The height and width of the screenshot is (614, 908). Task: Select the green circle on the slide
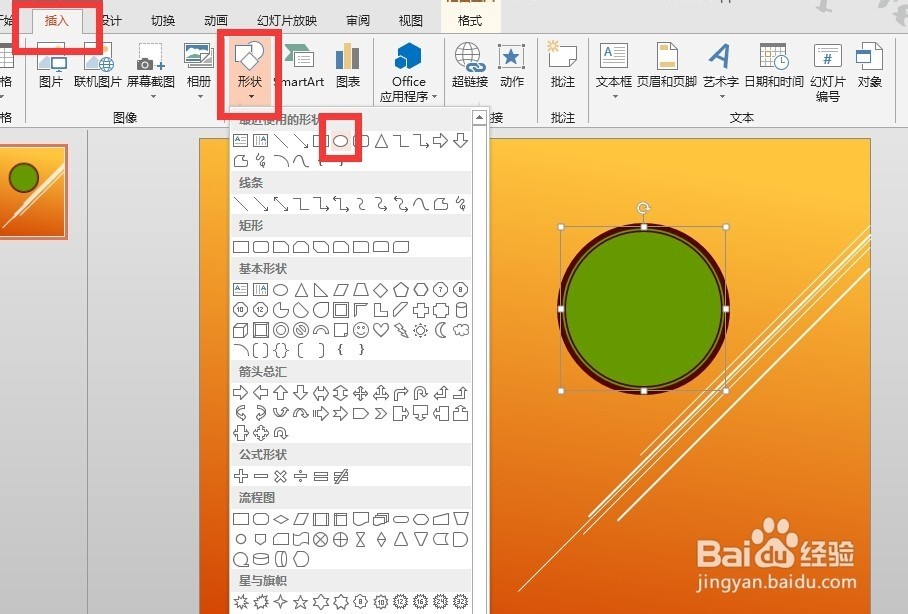coord(643,309)
